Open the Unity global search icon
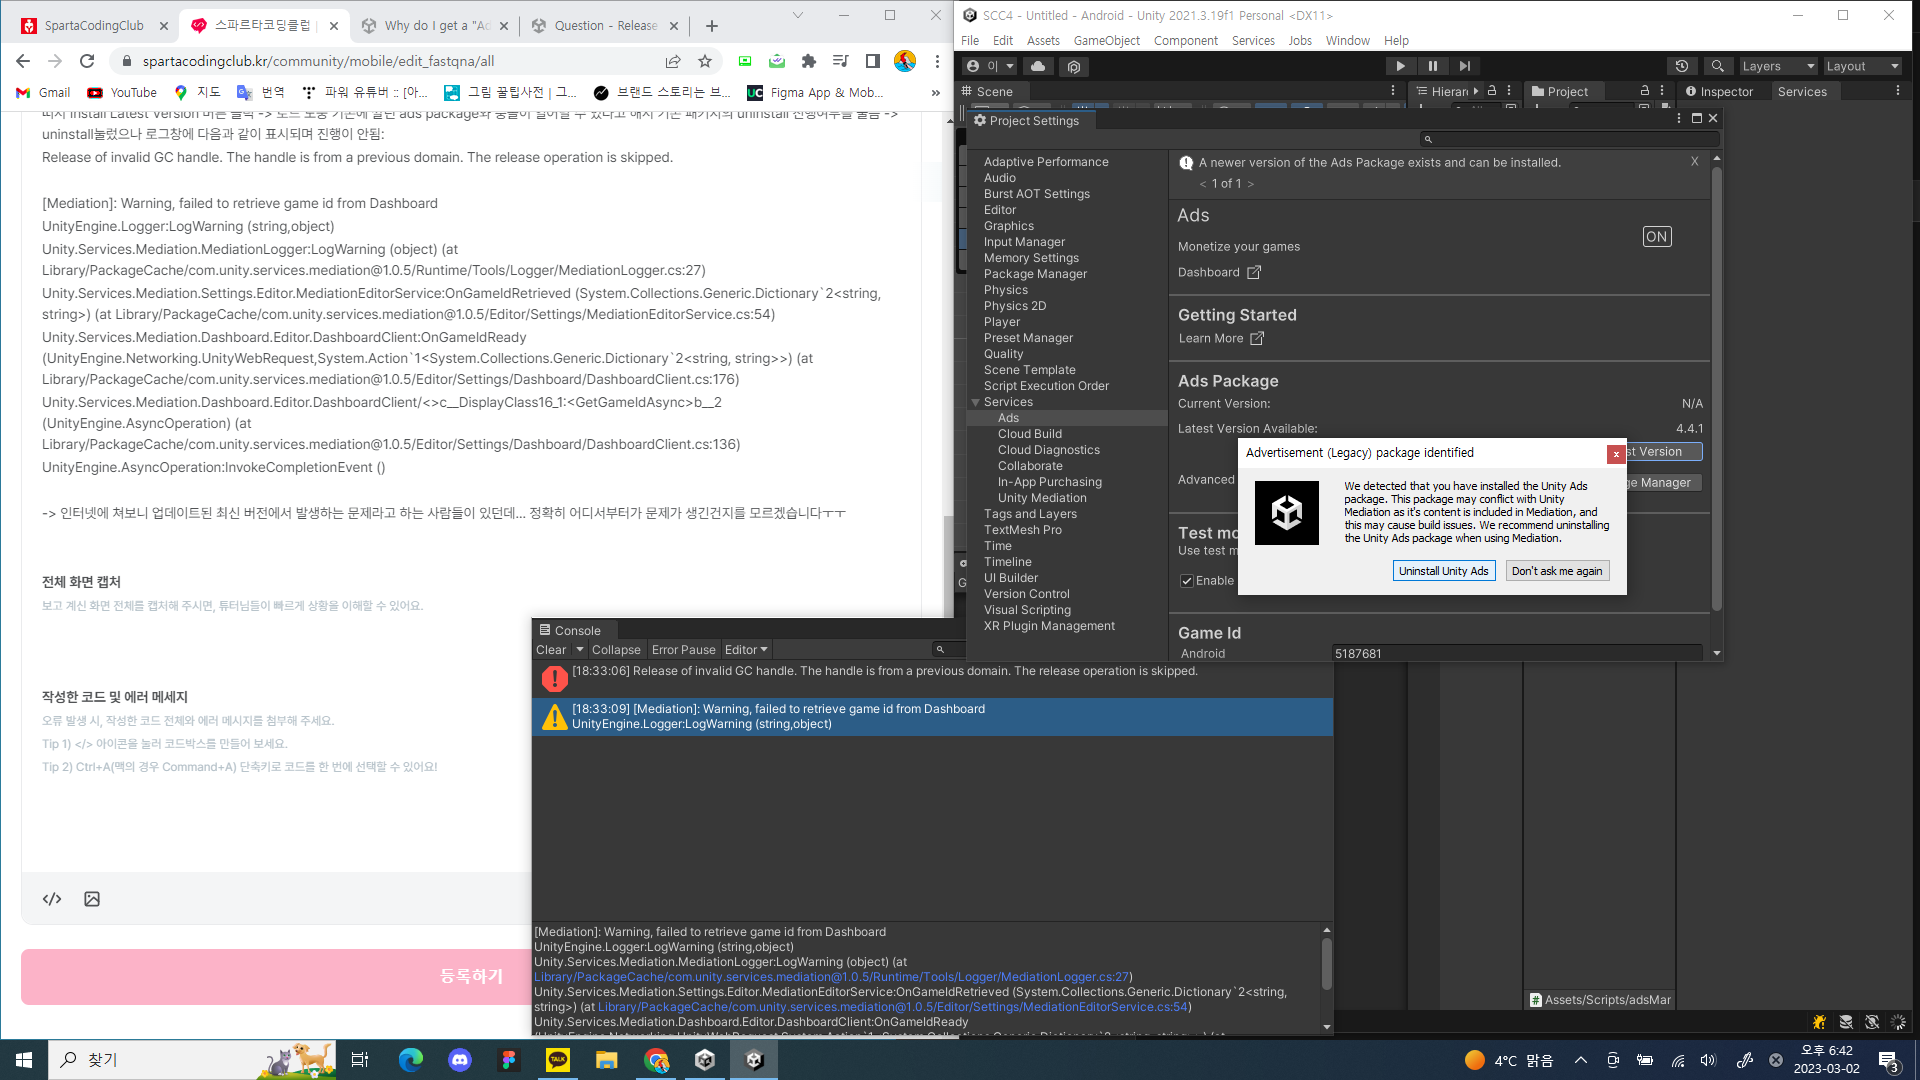This screenshot has width=1920, height=1080. 1717,66
